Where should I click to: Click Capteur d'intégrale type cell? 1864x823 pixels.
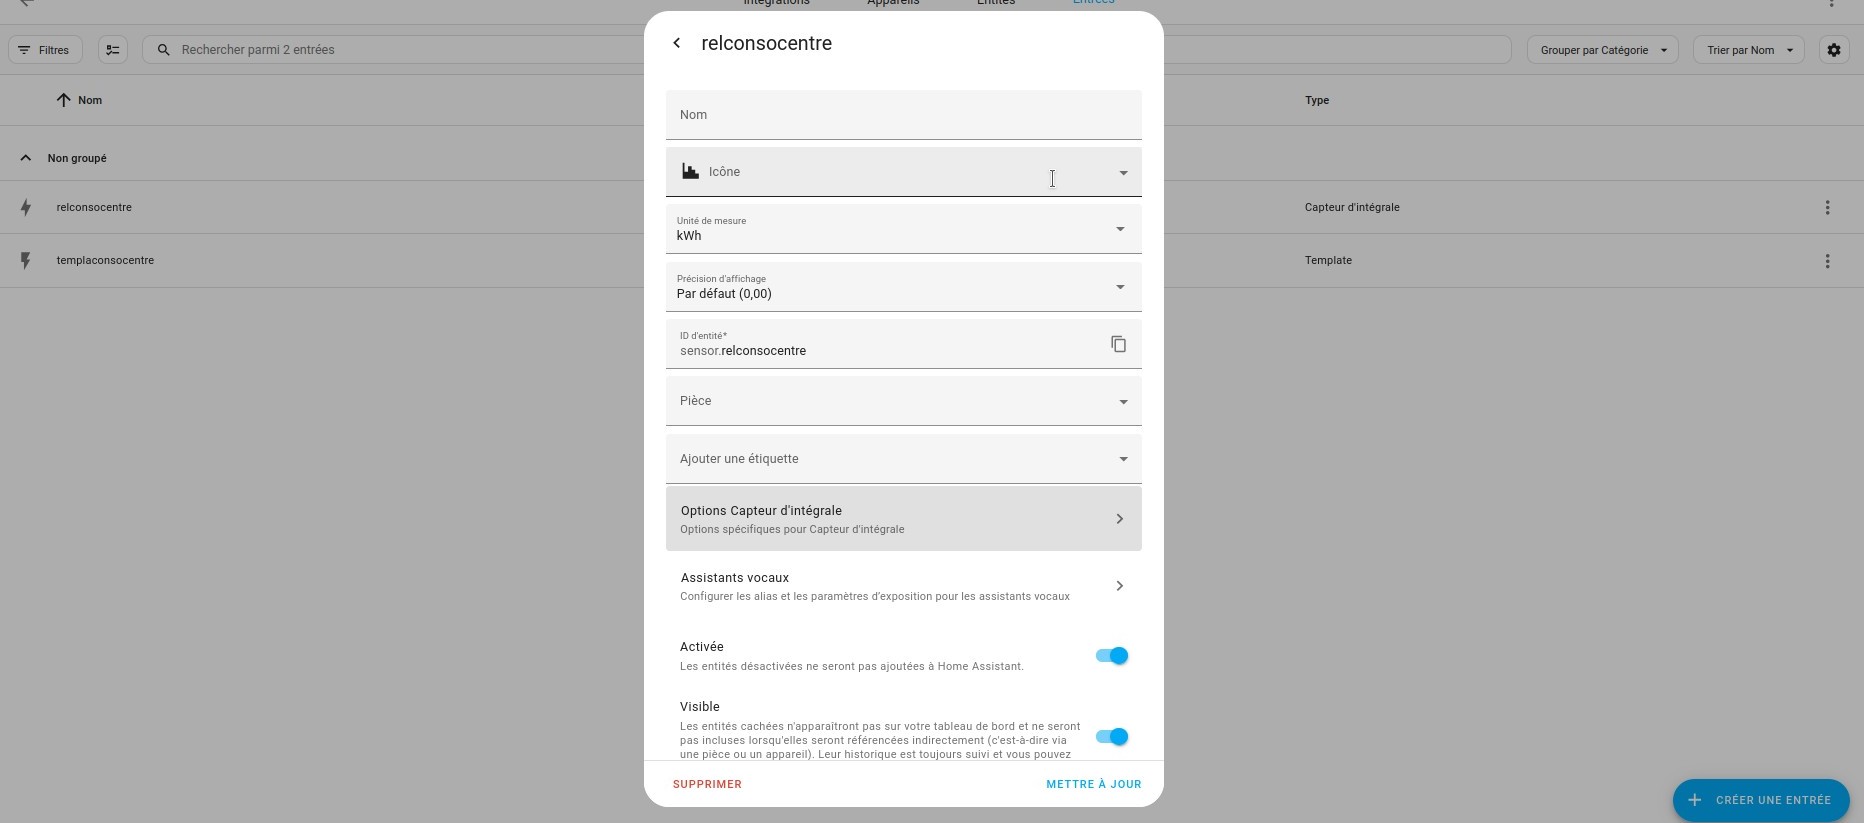tap(1352, 208)
